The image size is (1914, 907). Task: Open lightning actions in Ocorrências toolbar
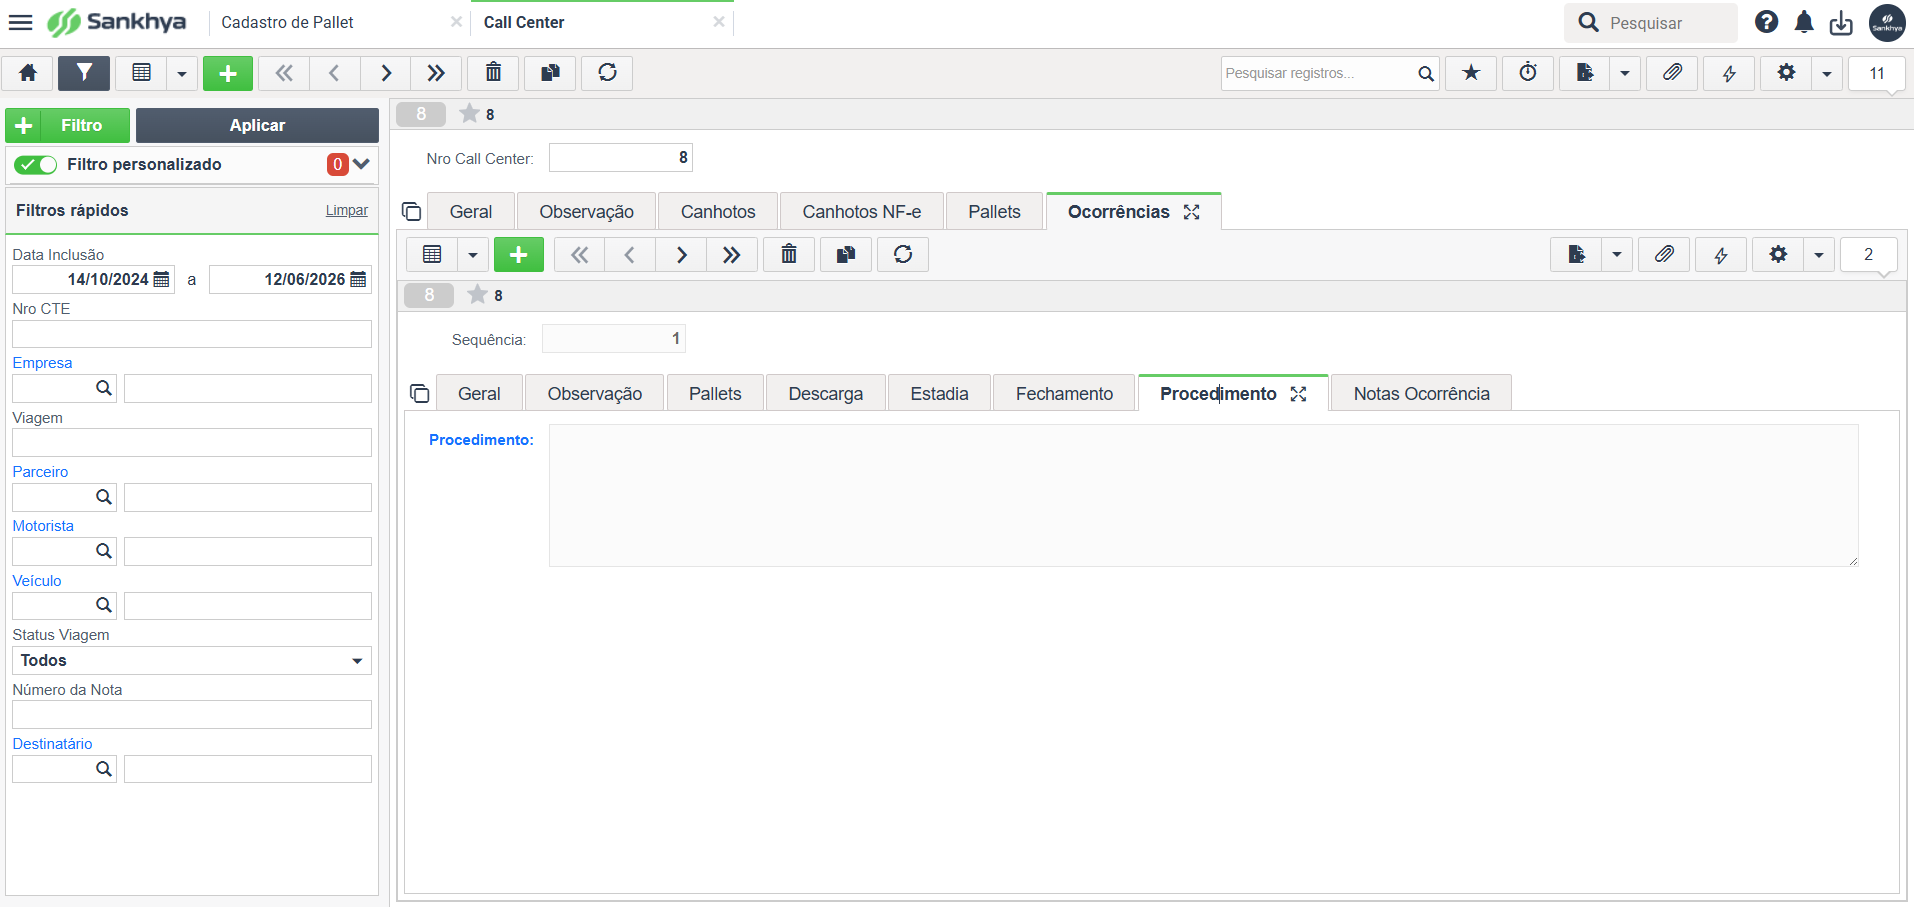[1721, 255]
